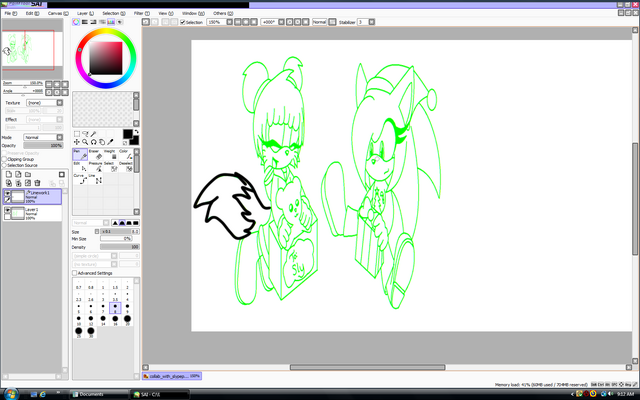The width and height of the screenshot is (640, 400).
Task: Select the Curve tool
Action: point(80,179)
